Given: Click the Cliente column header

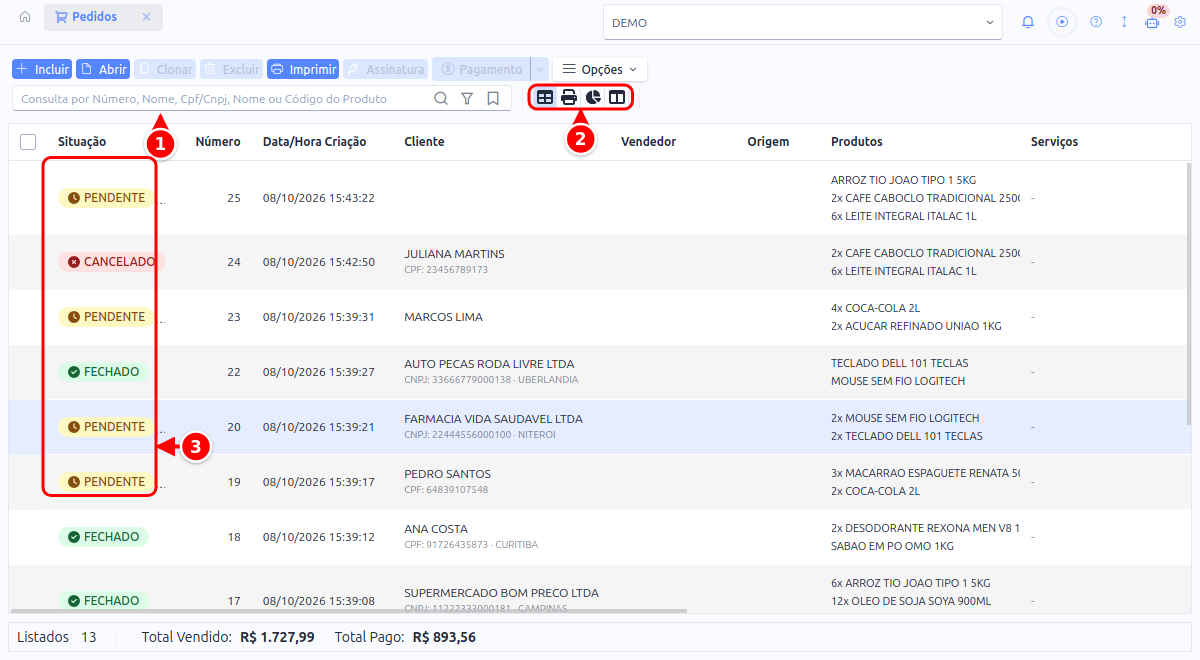Looking at the screenshot, I should (x=425, y=142).
